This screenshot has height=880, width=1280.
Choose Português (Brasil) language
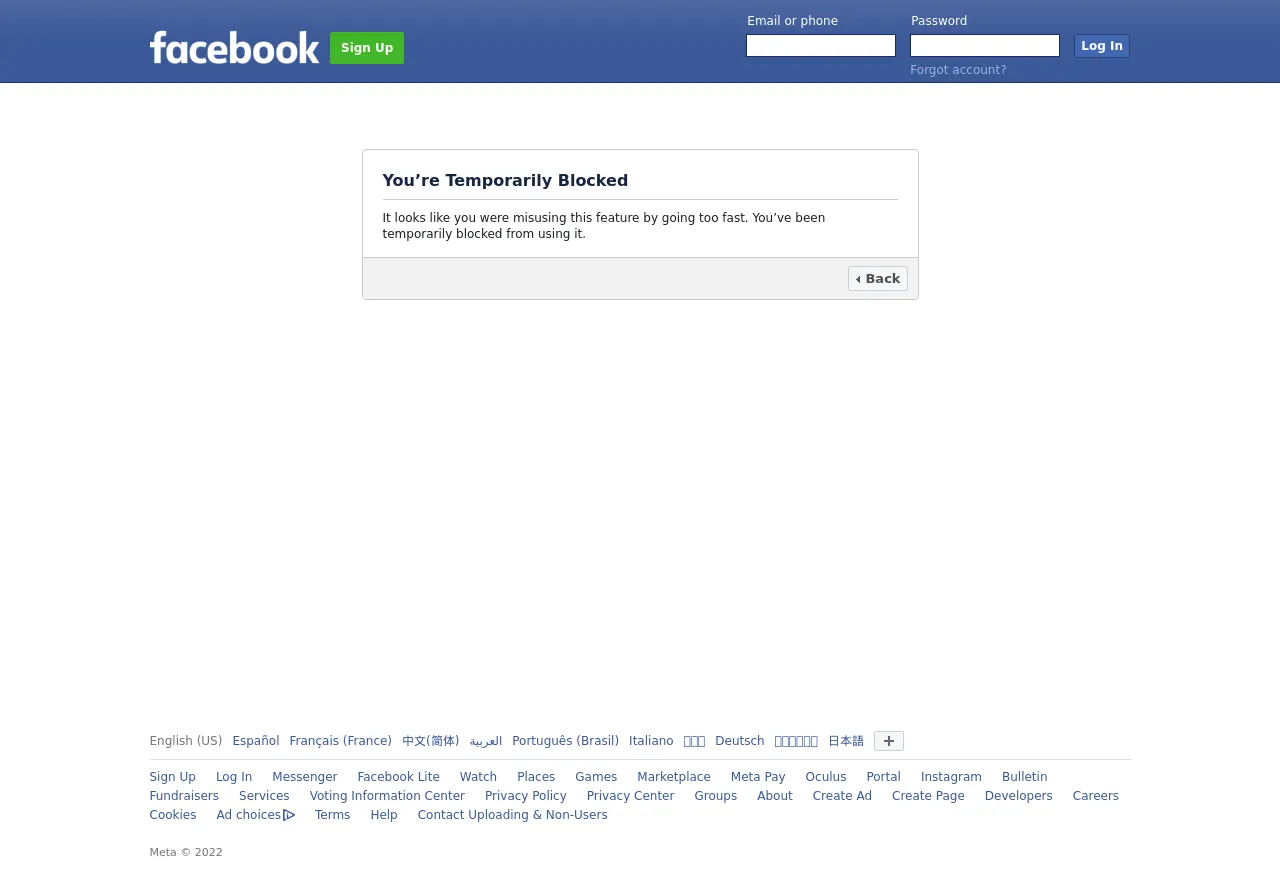click(x=566, y=741)
